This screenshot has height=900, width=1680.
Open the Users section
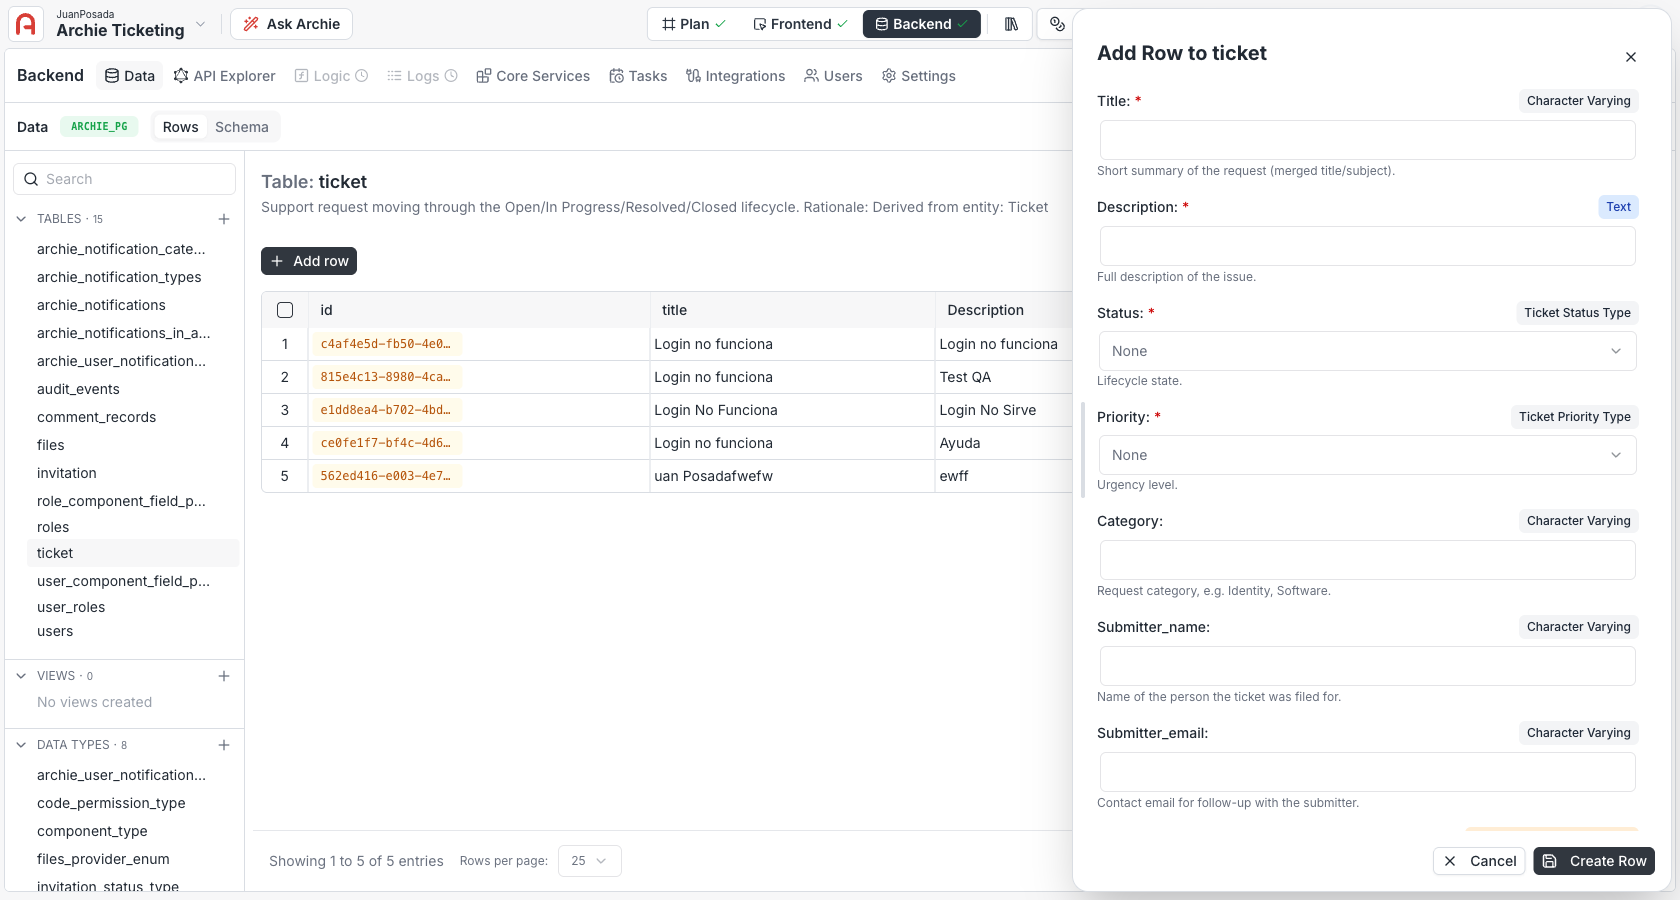click(833, 76)
